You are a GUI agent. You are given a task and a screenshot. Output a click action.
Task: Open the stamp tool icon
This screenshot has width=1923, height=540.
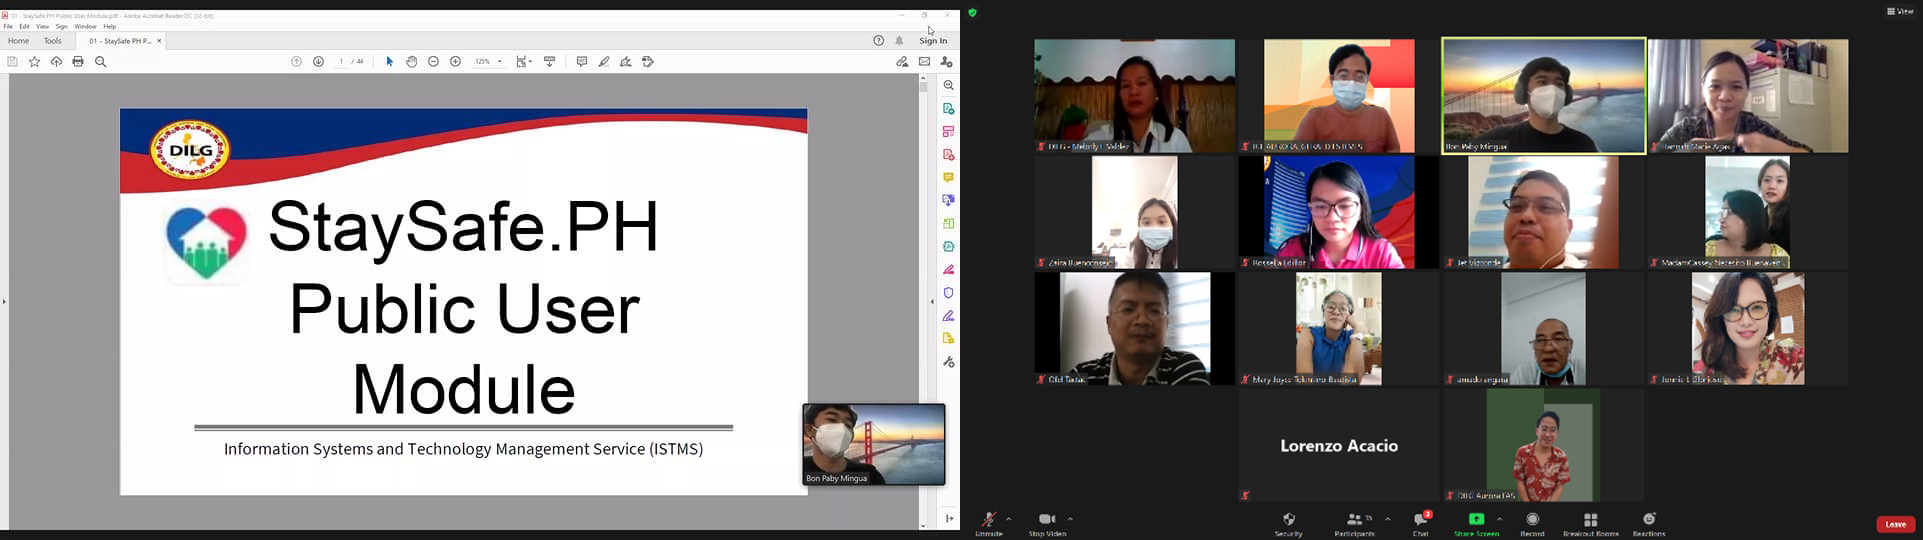648,62
